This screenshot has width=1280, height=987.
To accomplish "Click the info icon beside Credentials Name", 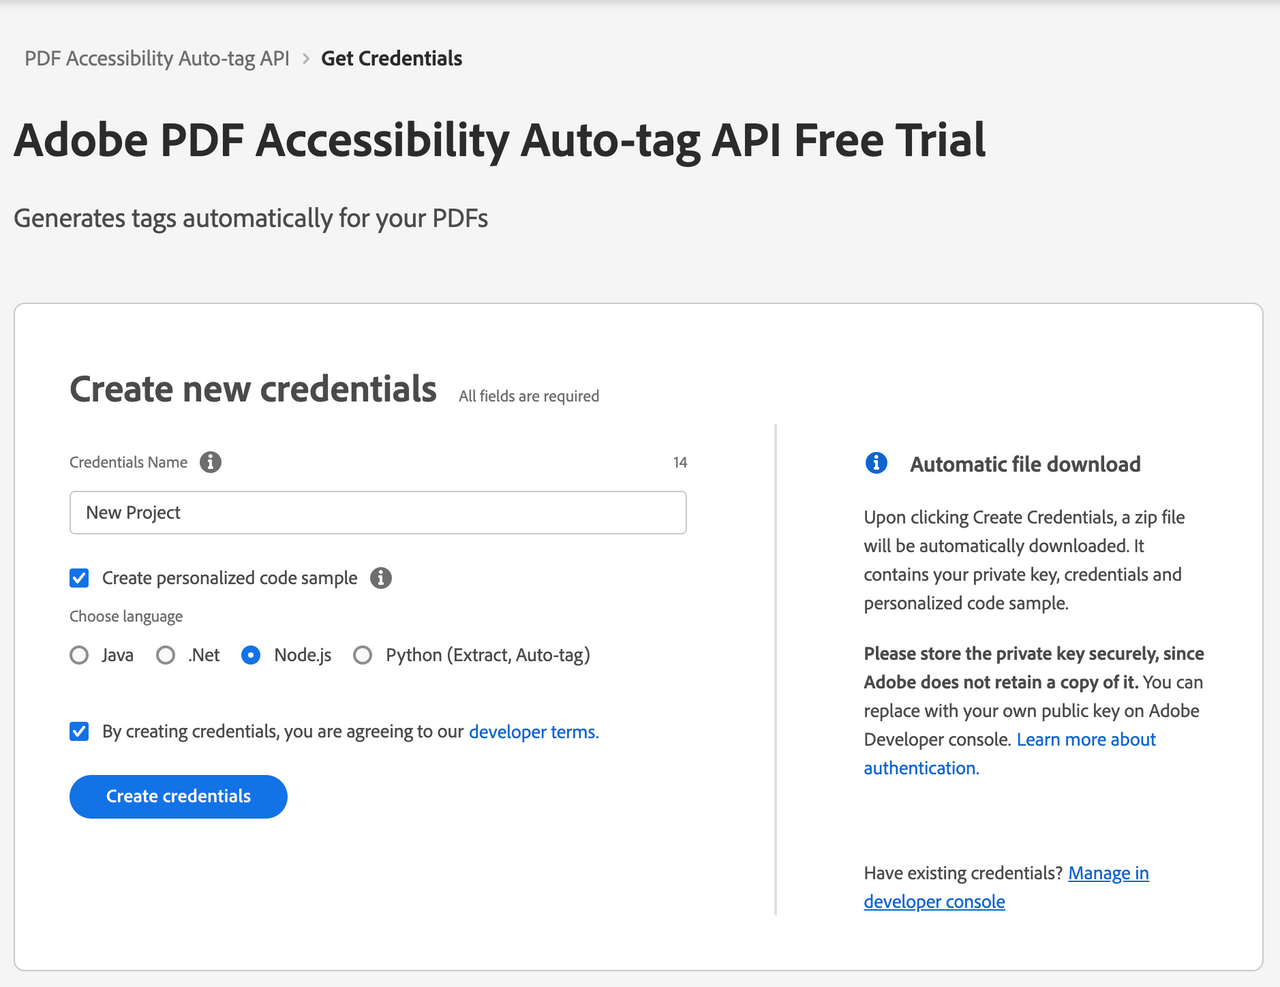I will tap(210, 462).
